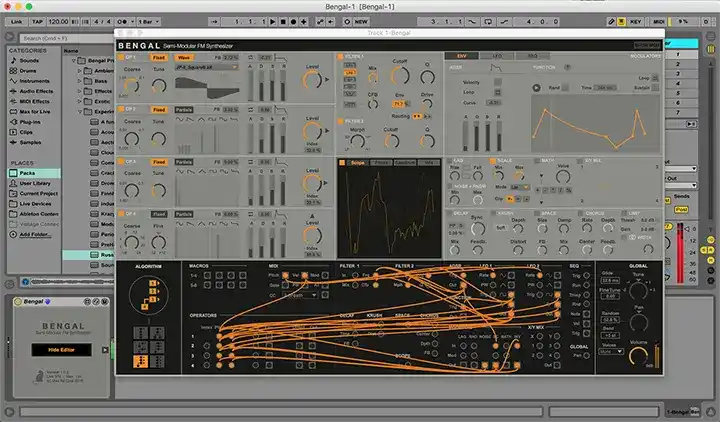Viewport: 720px width, 422px height.
Task: Switch to the ENV modulator tab
Action: click(x=461, y=56)
